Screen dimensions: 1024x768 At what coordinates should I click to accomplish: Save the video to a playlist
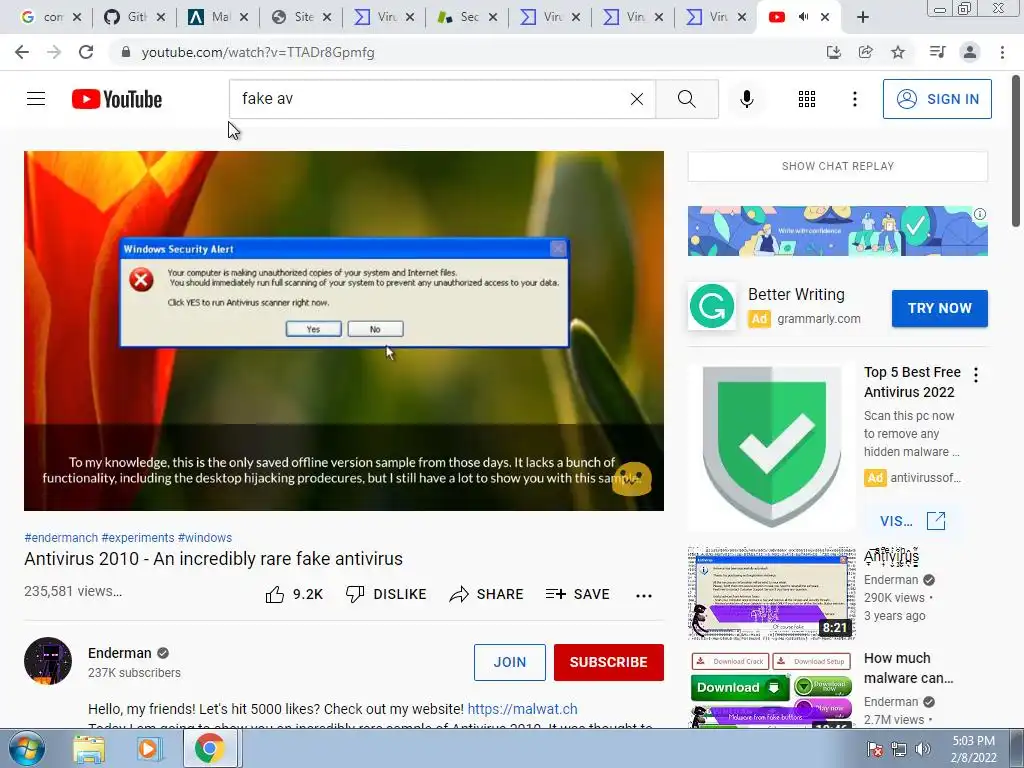pos(577,594)
